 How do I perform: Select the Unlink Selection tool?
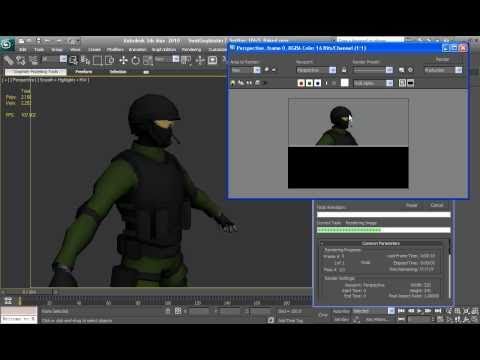pos(21,60)
